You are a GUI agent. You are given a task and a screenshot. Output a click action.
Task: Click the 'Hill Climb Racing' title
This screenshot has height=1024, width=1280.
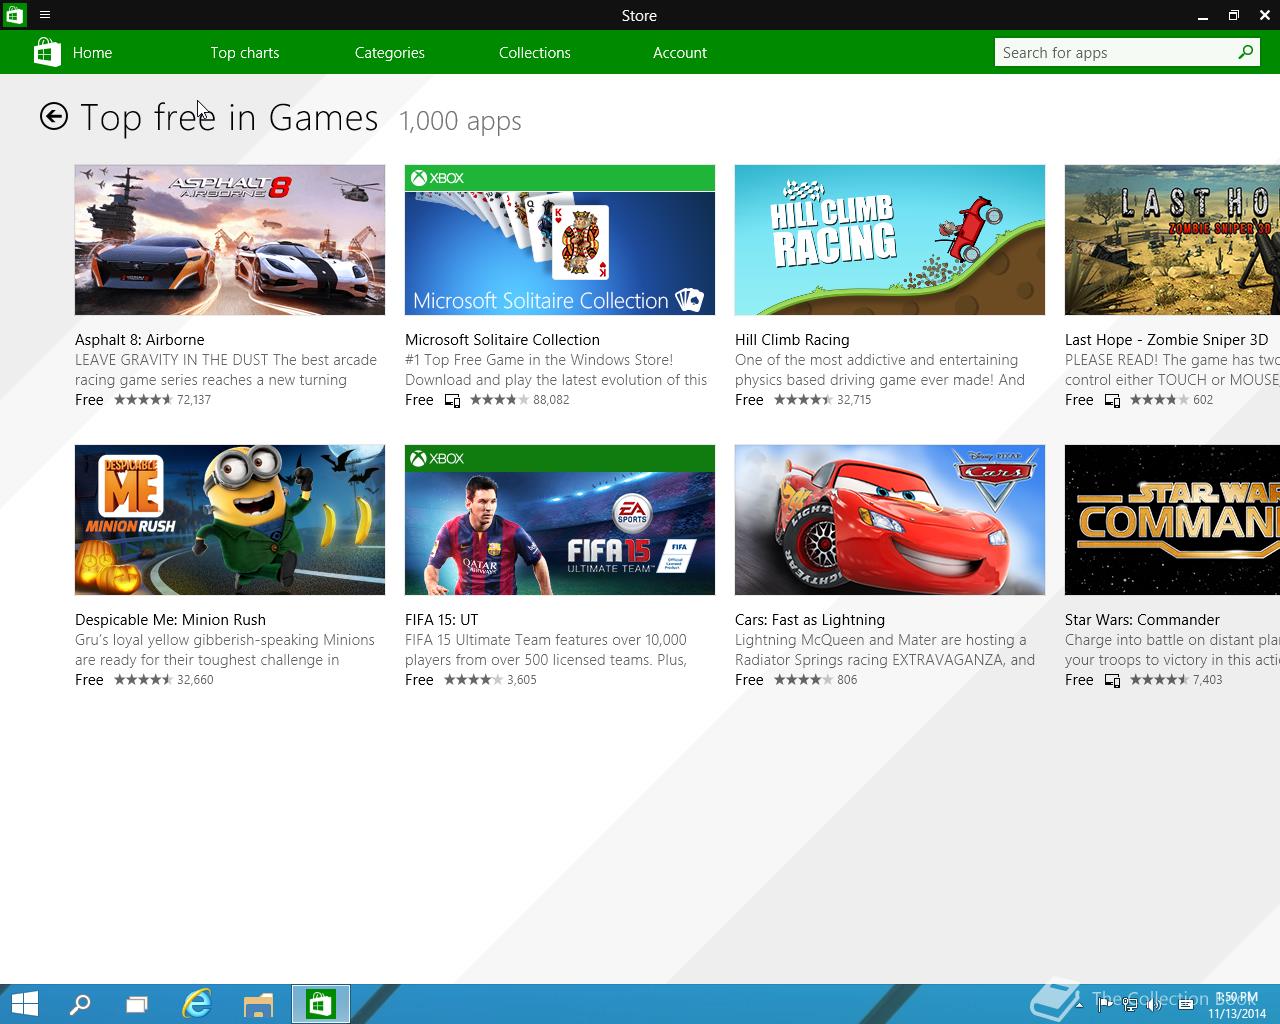coord(792,340)
